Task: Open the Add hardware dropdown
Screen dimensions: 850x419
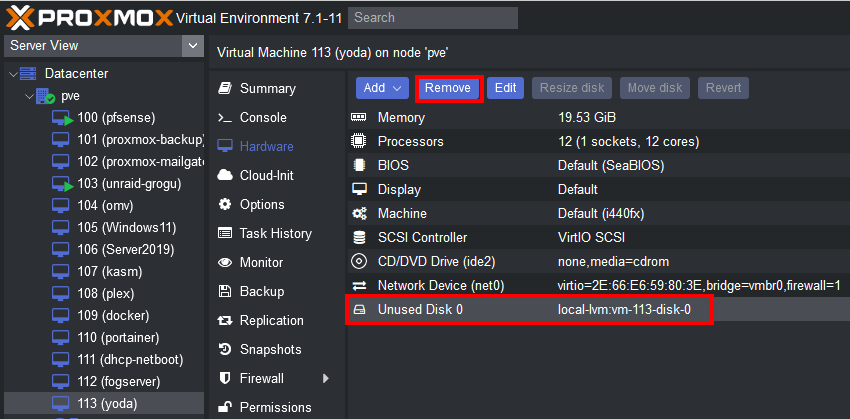Action: tap(382, 88)
